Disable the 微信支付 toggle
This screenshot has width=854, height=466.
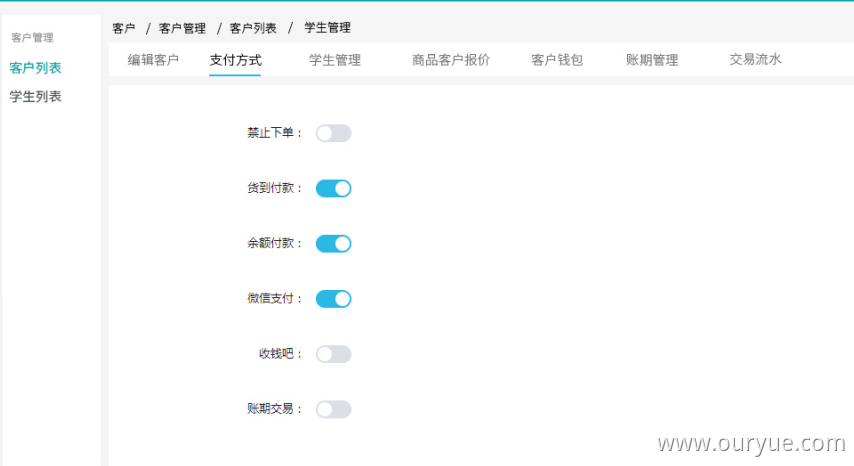coord(333,298)
